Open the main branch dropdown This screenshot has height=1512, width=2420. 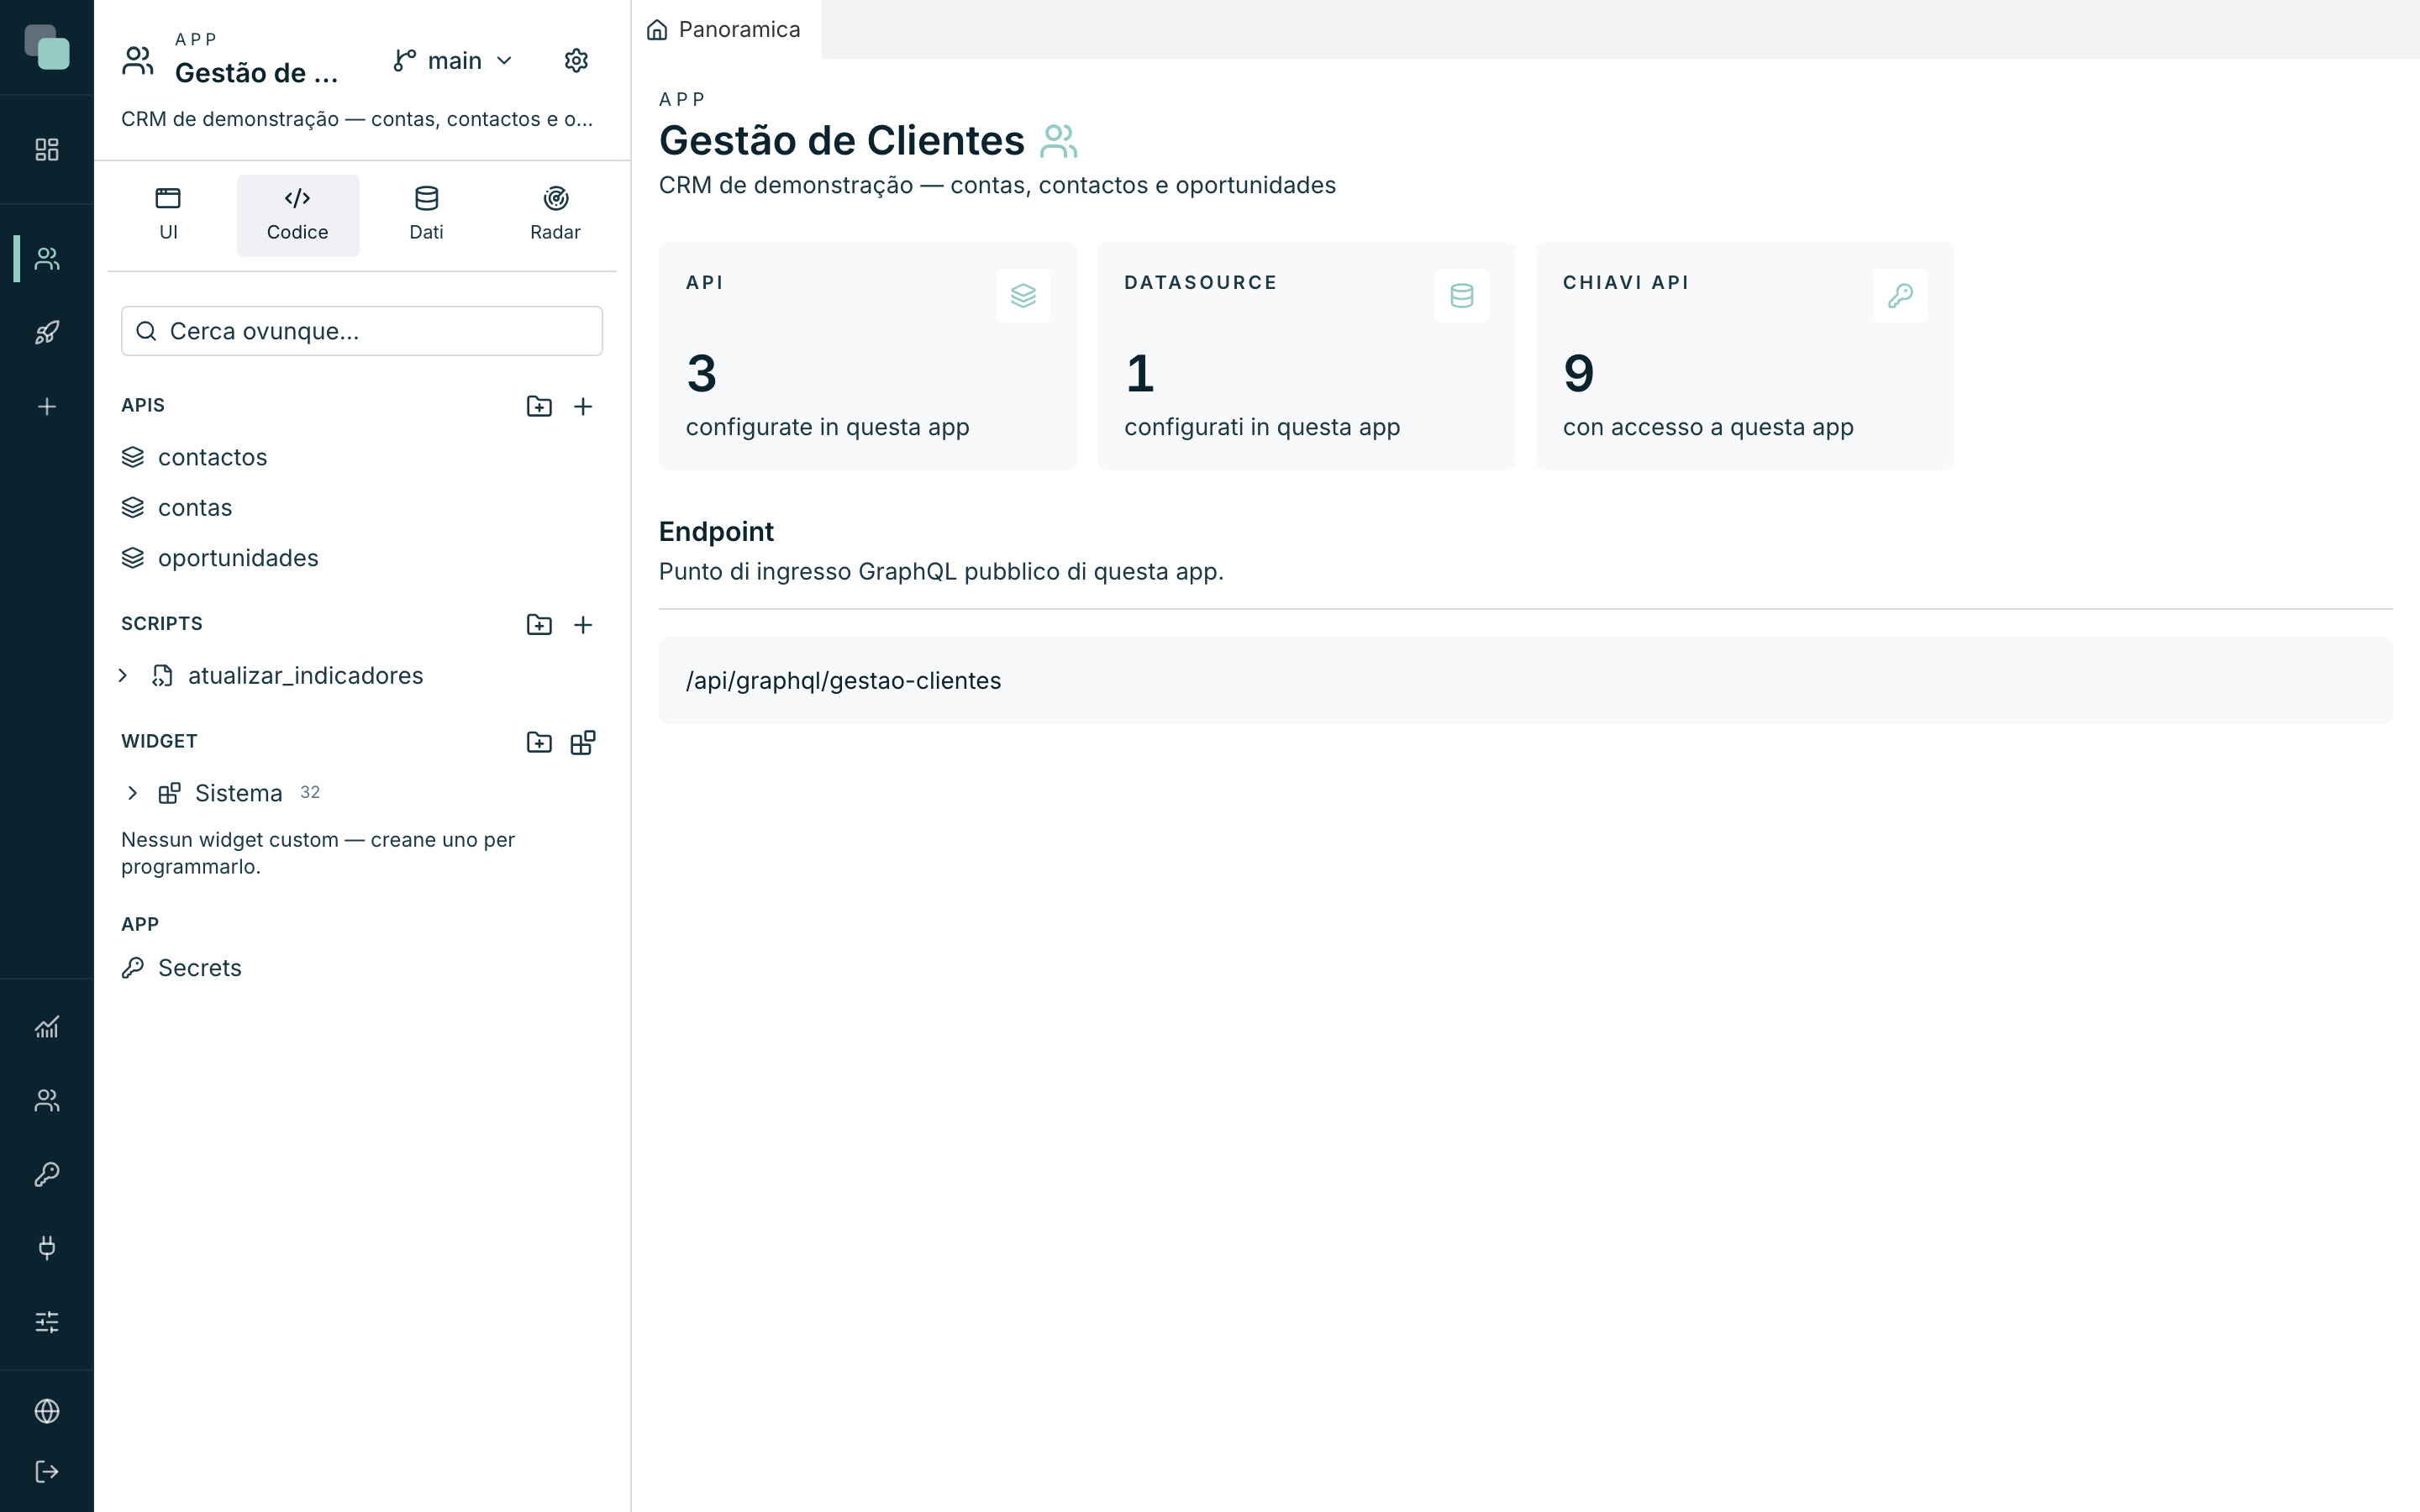tap(453, 61)
